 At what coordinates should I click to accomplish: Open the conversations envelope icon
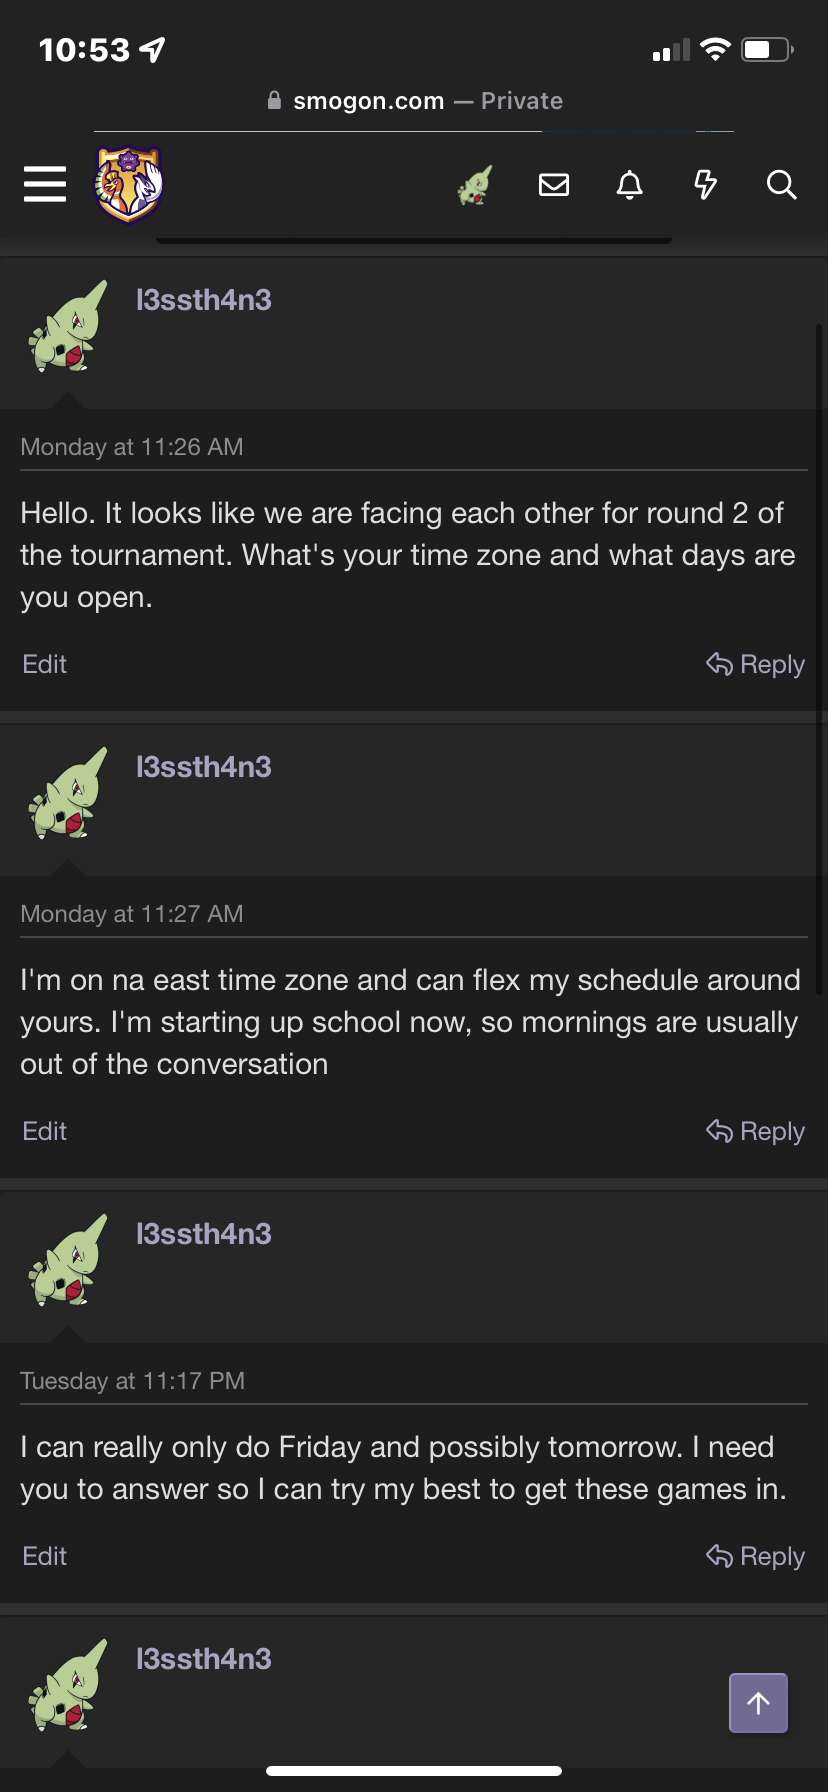[554, 185]
